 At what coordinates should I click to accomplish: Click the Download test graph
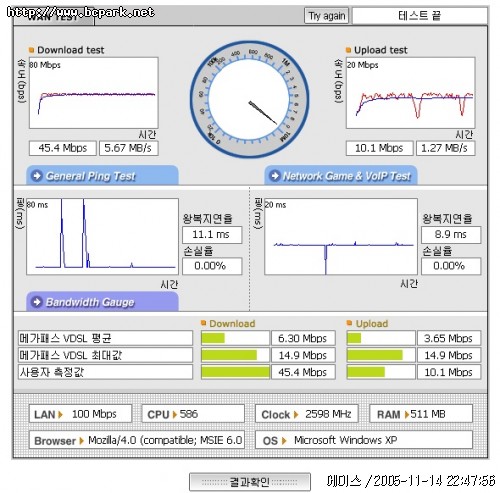click(94, 93)
